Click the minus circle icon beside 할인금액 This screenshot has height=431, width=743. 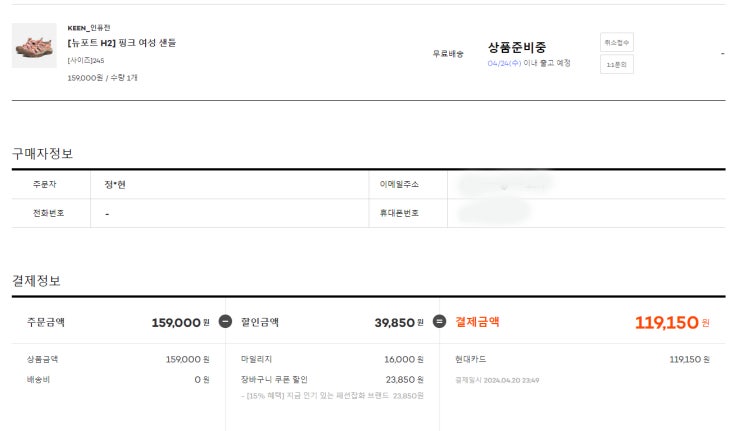pos(225,322)
